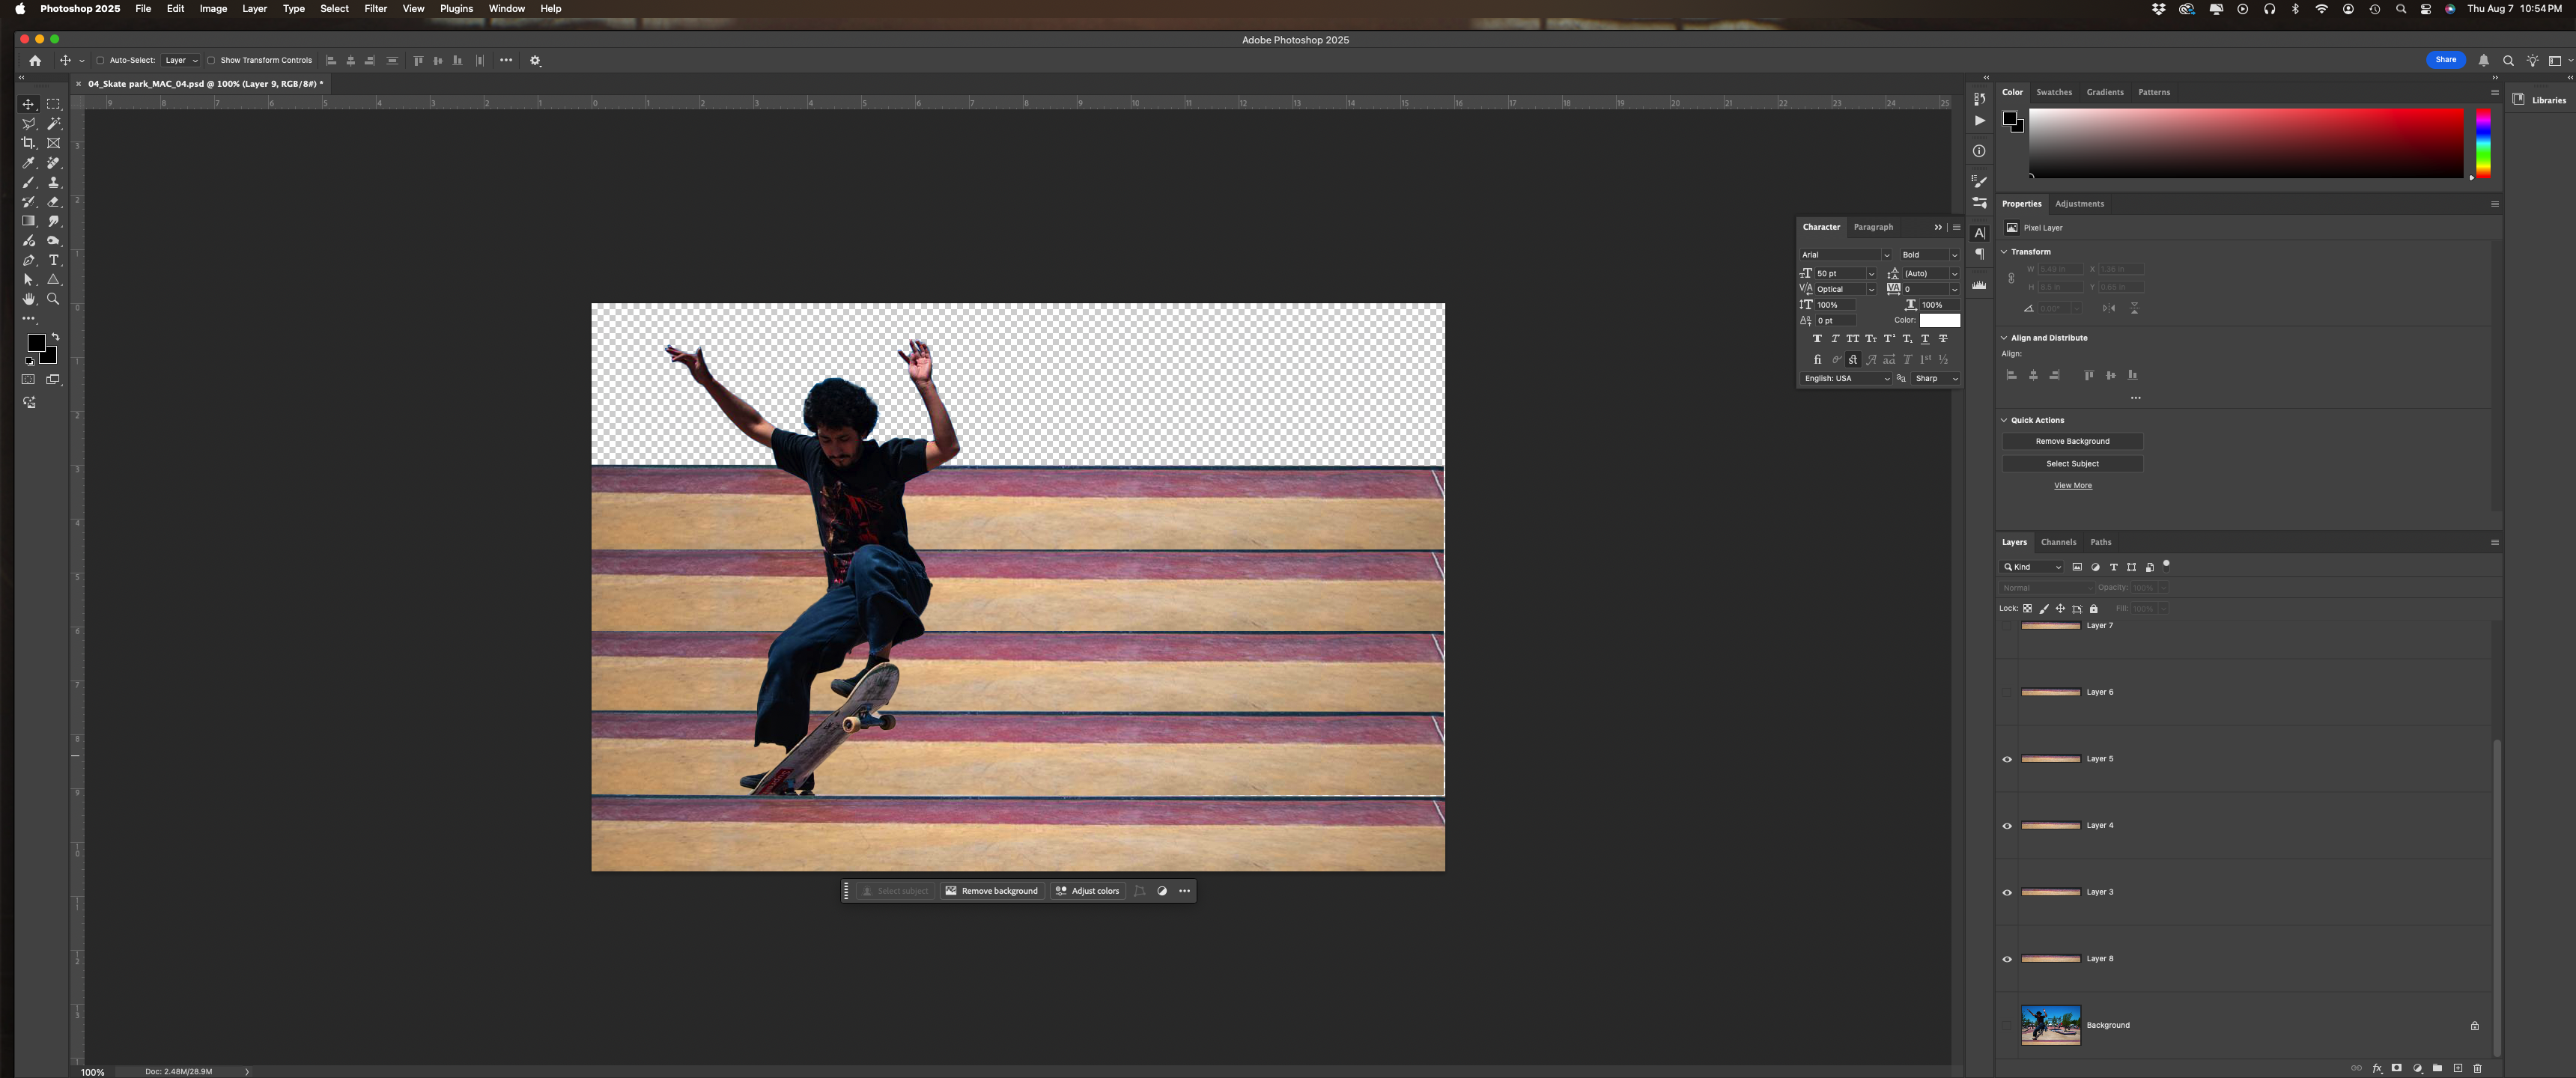Image resolution: width=2576 pixels, height=1078 pixels.
Task: Select the Zoom tool in the toolbar
Action: pos(54,299)
